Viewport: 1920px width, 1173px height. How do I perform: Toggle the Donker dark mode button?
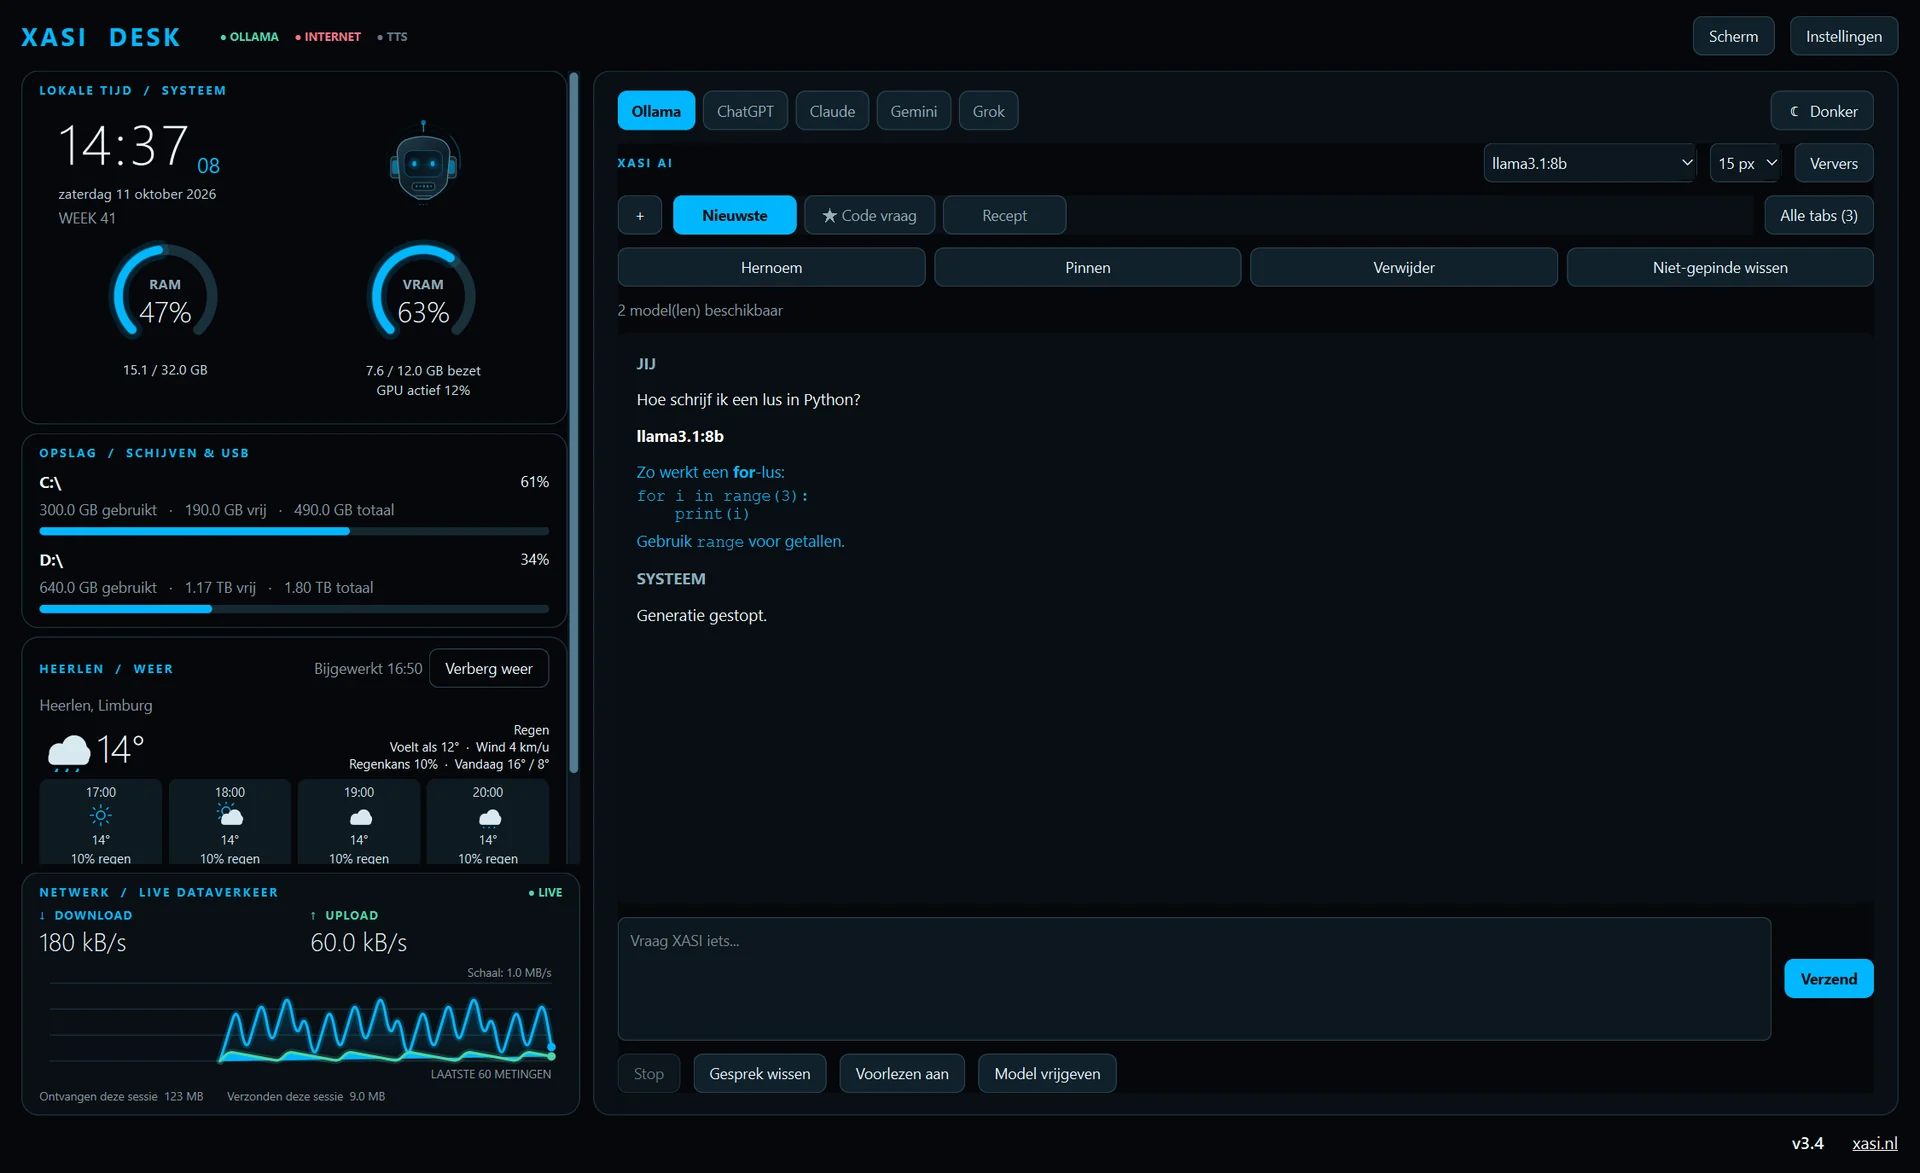(1822, 111)
